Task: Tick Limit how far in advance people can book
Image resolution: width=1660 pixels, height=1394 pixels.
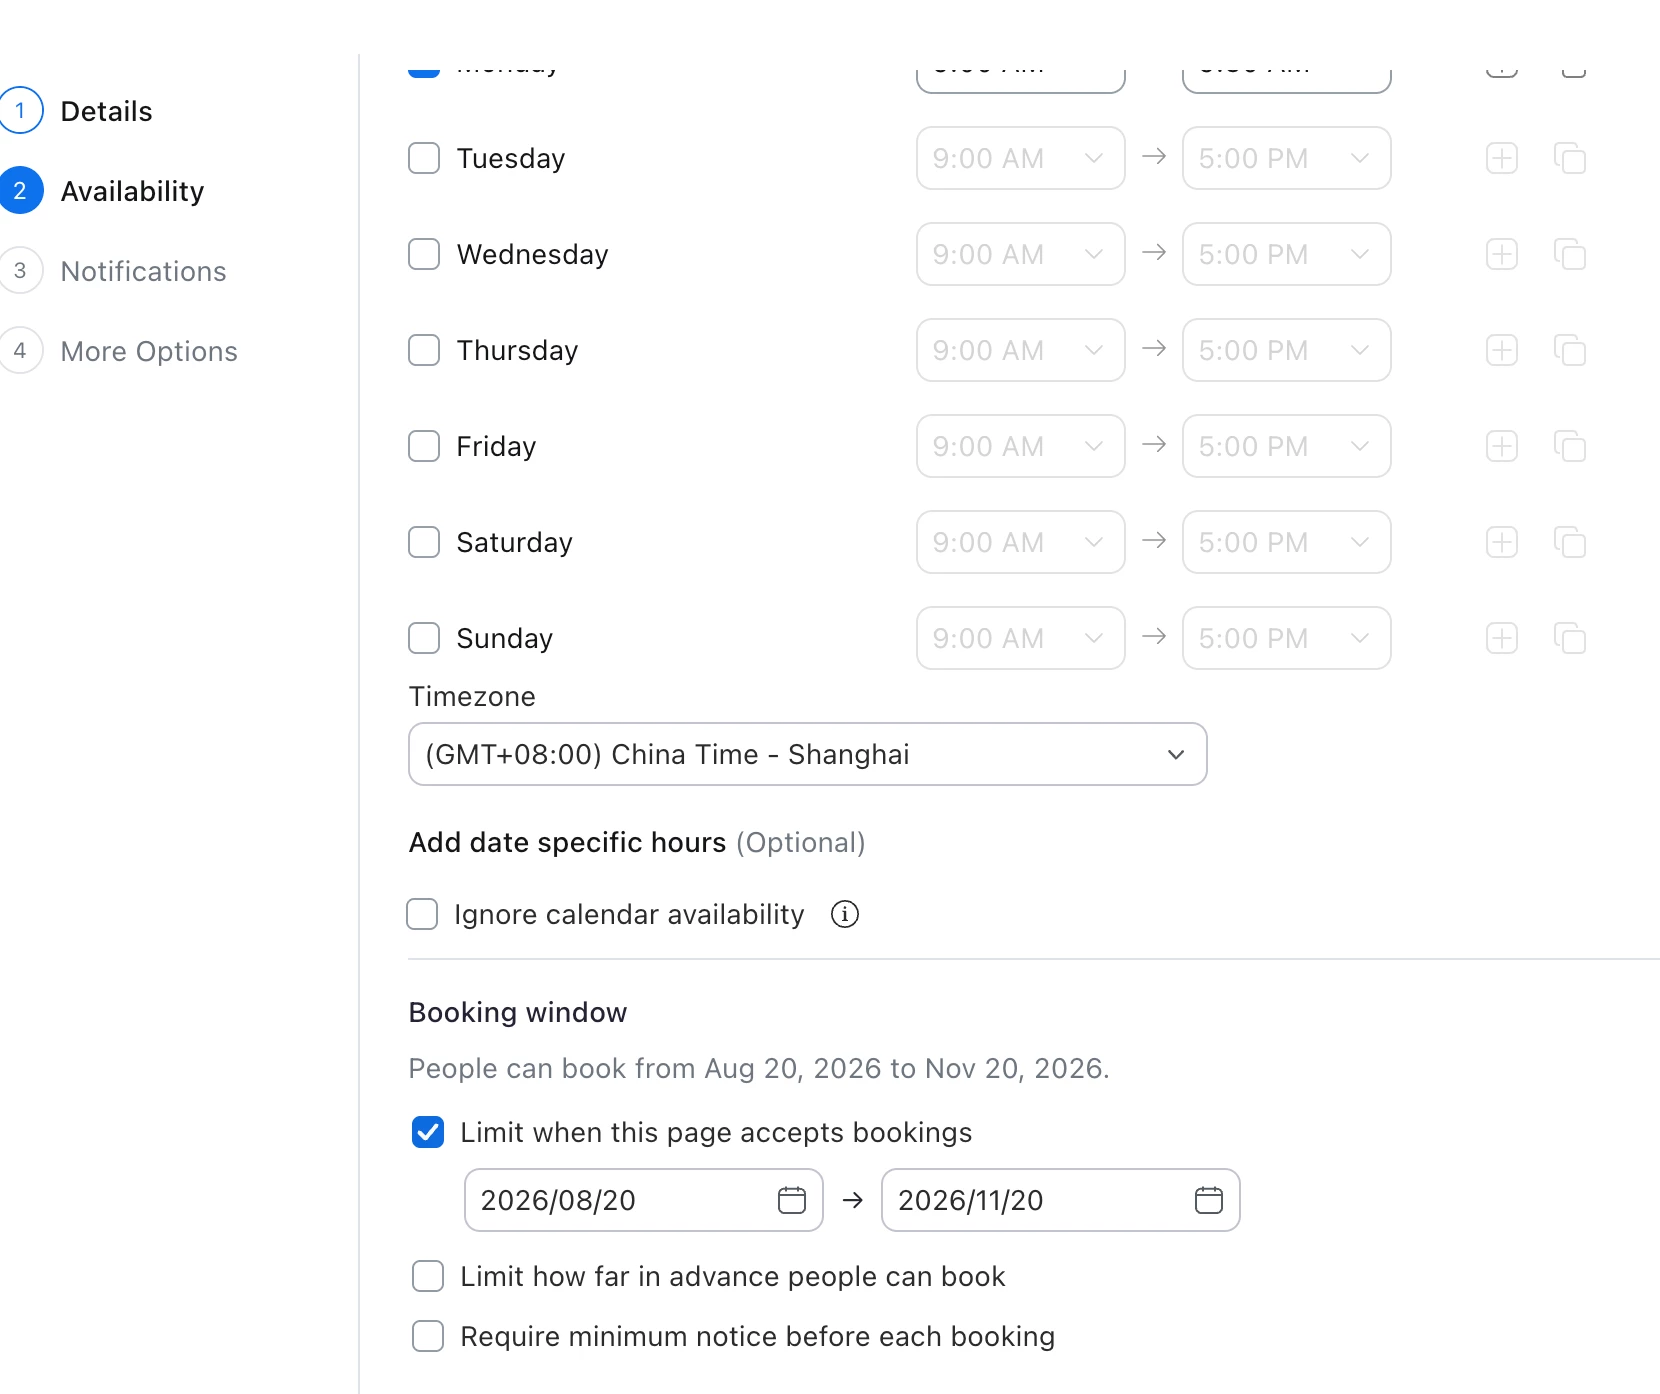Action: click(428, 1276)
